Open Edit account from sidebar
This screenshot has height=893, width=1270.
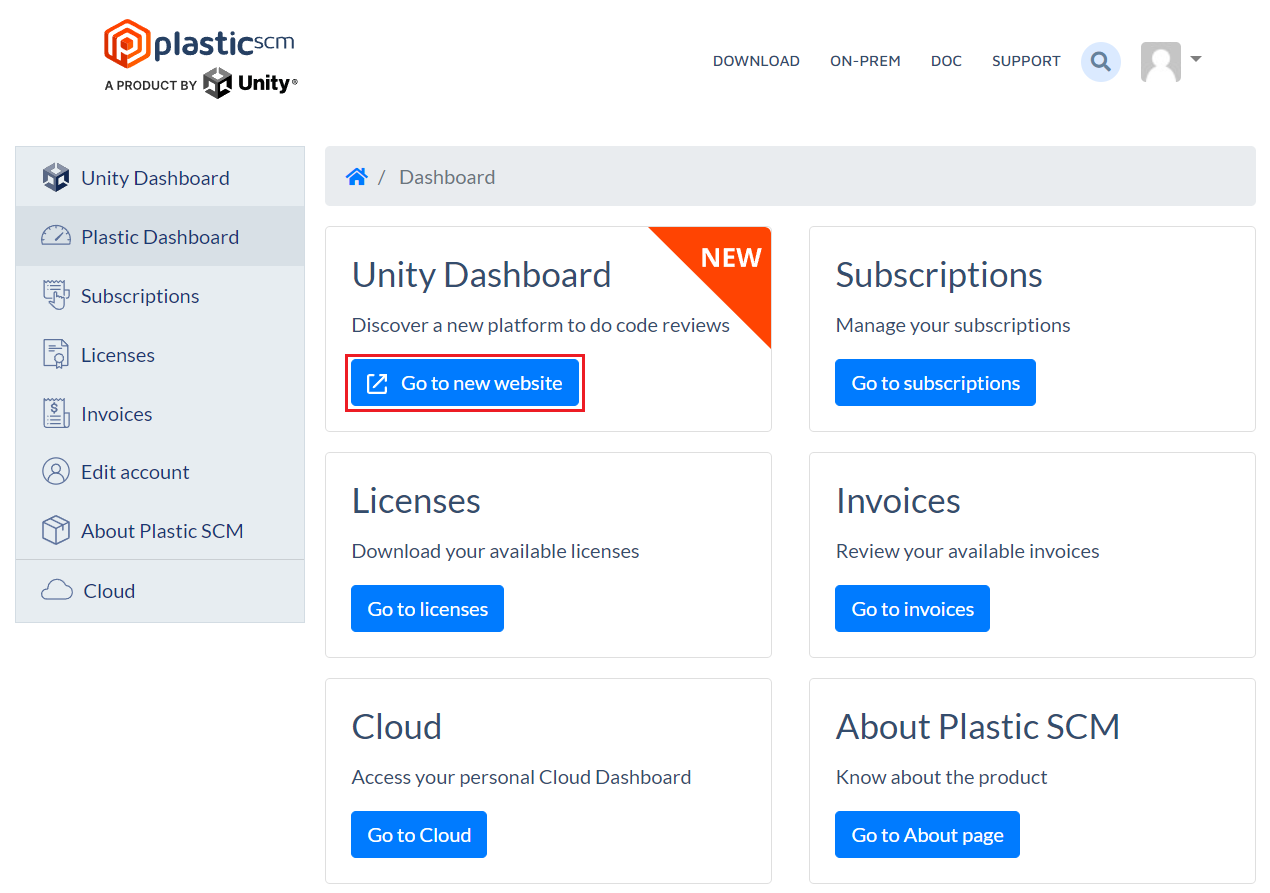(160, 472)
